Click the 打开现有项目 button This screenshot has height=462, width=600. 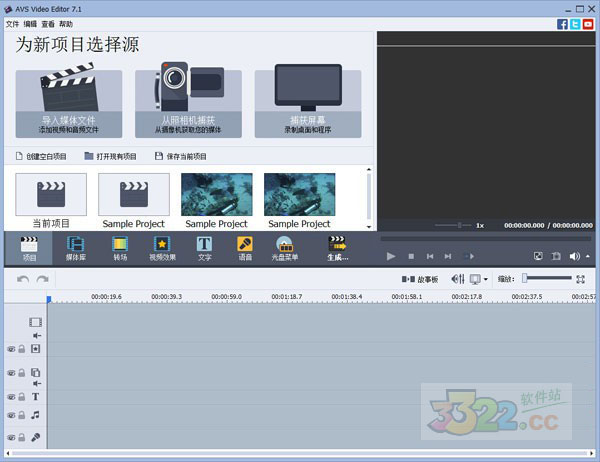[110, 156]
